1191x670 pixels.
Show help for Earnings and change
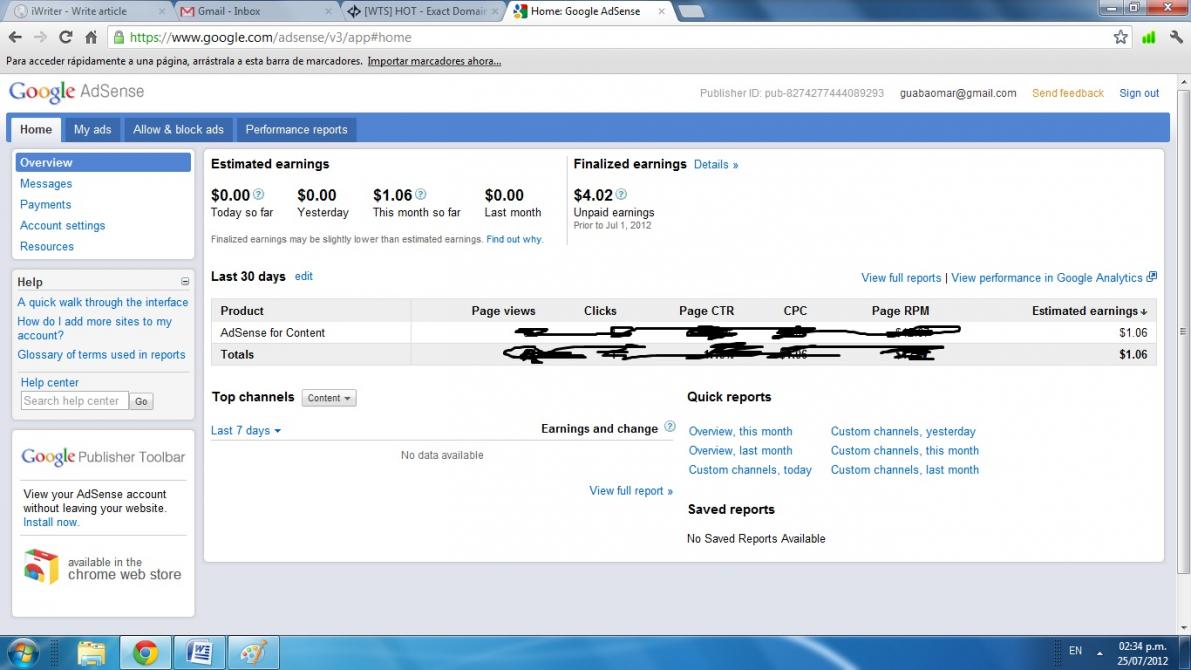coord(669,427)
